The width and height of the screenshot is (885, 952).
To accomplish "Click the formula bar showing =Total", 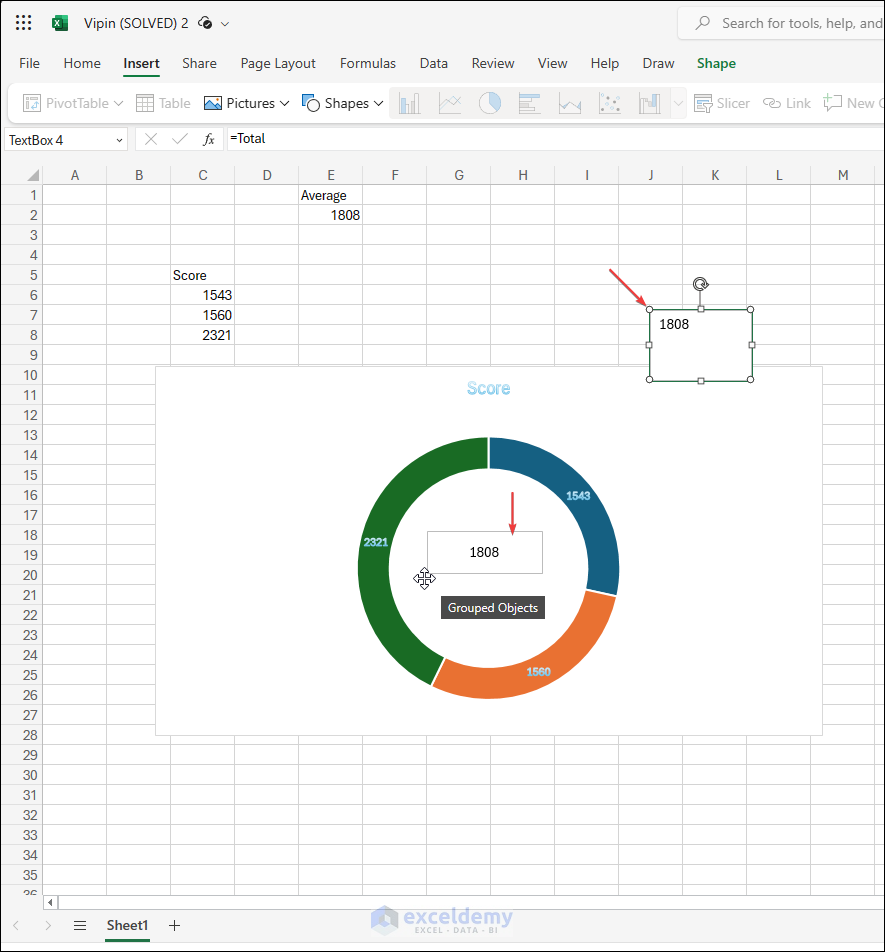I will [555, 138].
